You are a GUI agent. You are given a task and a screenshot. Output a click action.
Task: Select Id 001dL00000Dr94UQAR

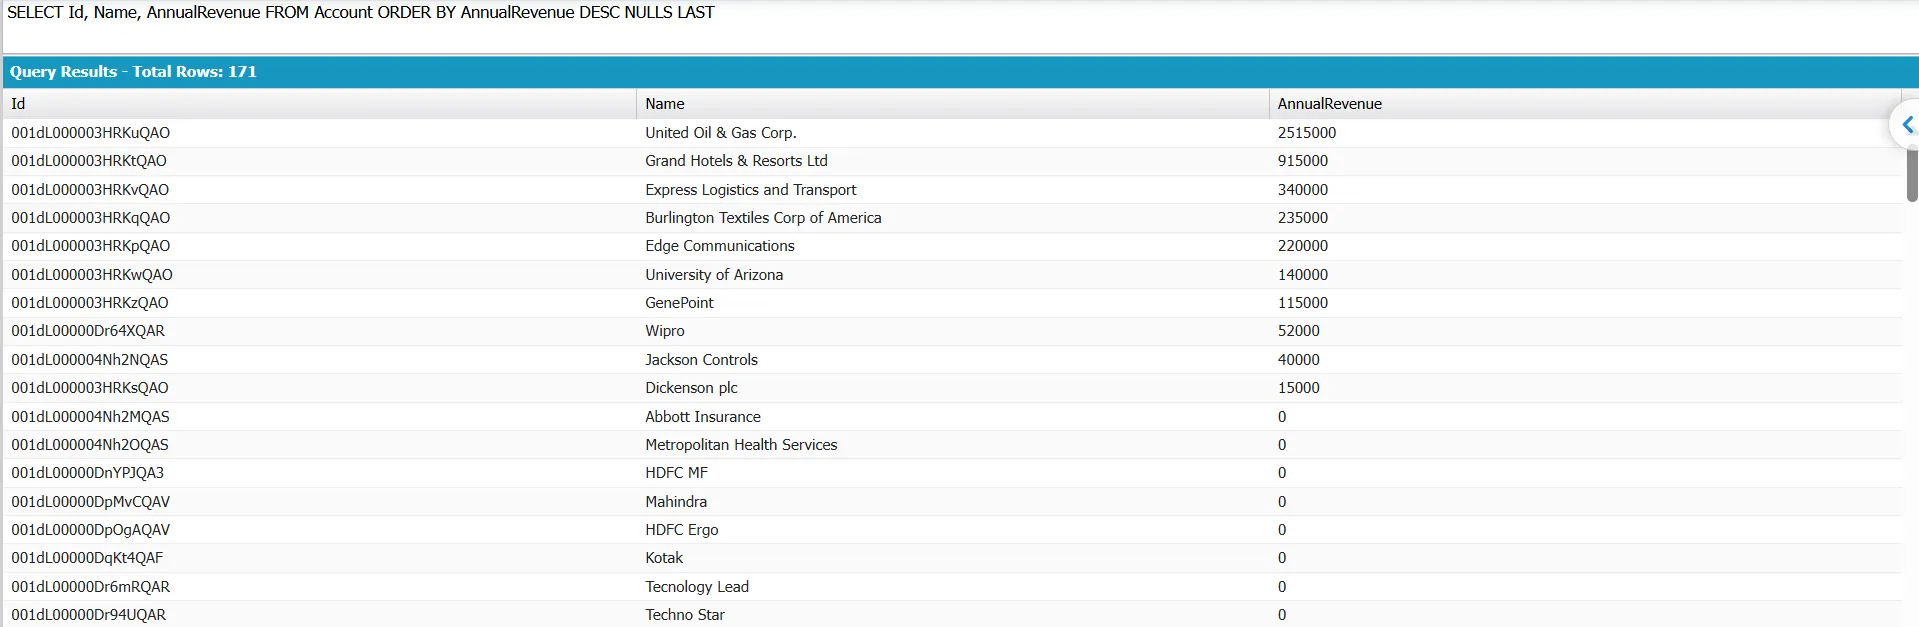(89, 615)
